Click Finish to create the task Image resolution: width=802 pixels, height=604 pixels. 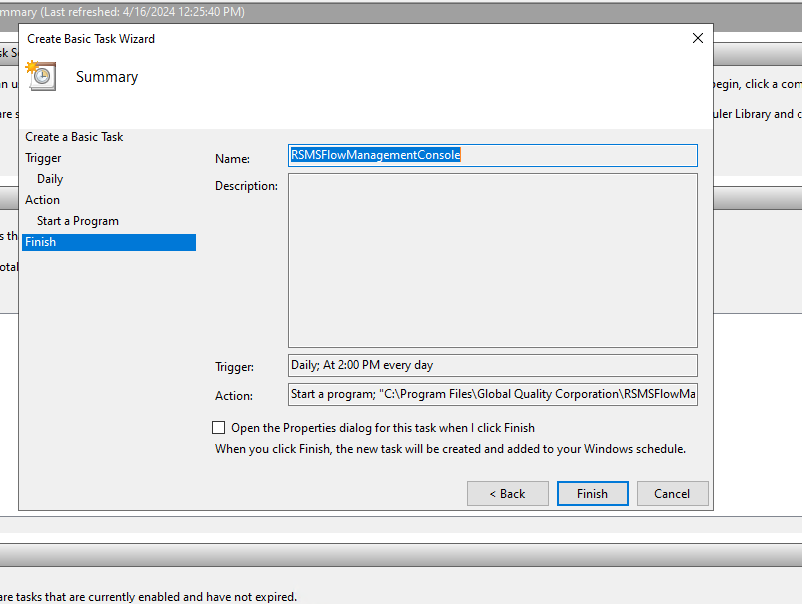click(592, 494)
